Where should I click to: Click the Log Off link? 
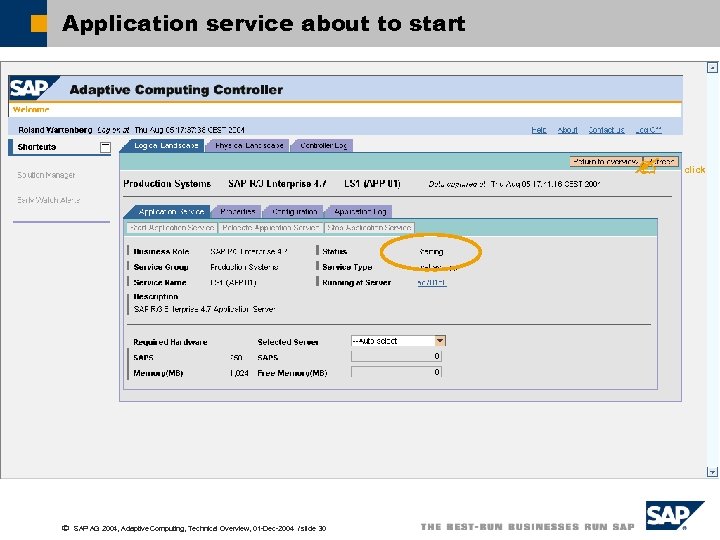(x=648, y=130)
